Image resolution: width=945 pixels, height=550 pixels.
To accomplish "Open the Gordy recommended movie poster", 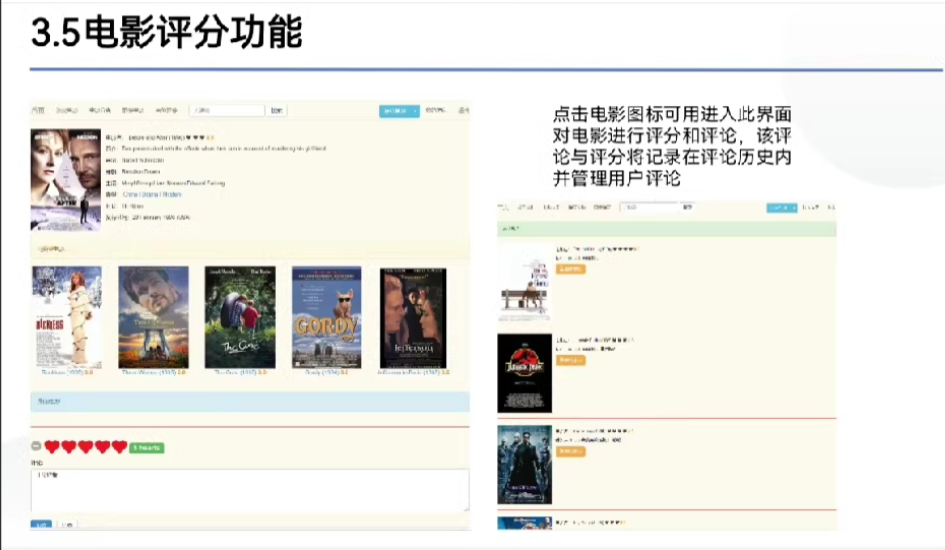I will (327, 317).
